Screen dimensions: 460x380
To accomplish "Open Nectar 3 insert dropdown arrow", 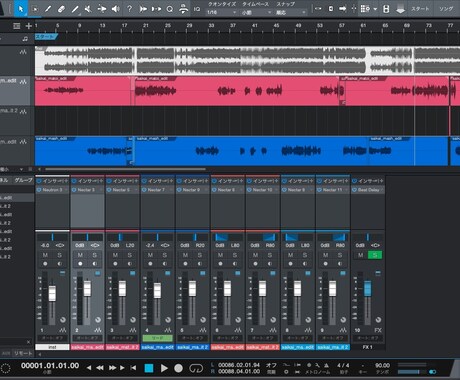I will [x=101, y=190].
